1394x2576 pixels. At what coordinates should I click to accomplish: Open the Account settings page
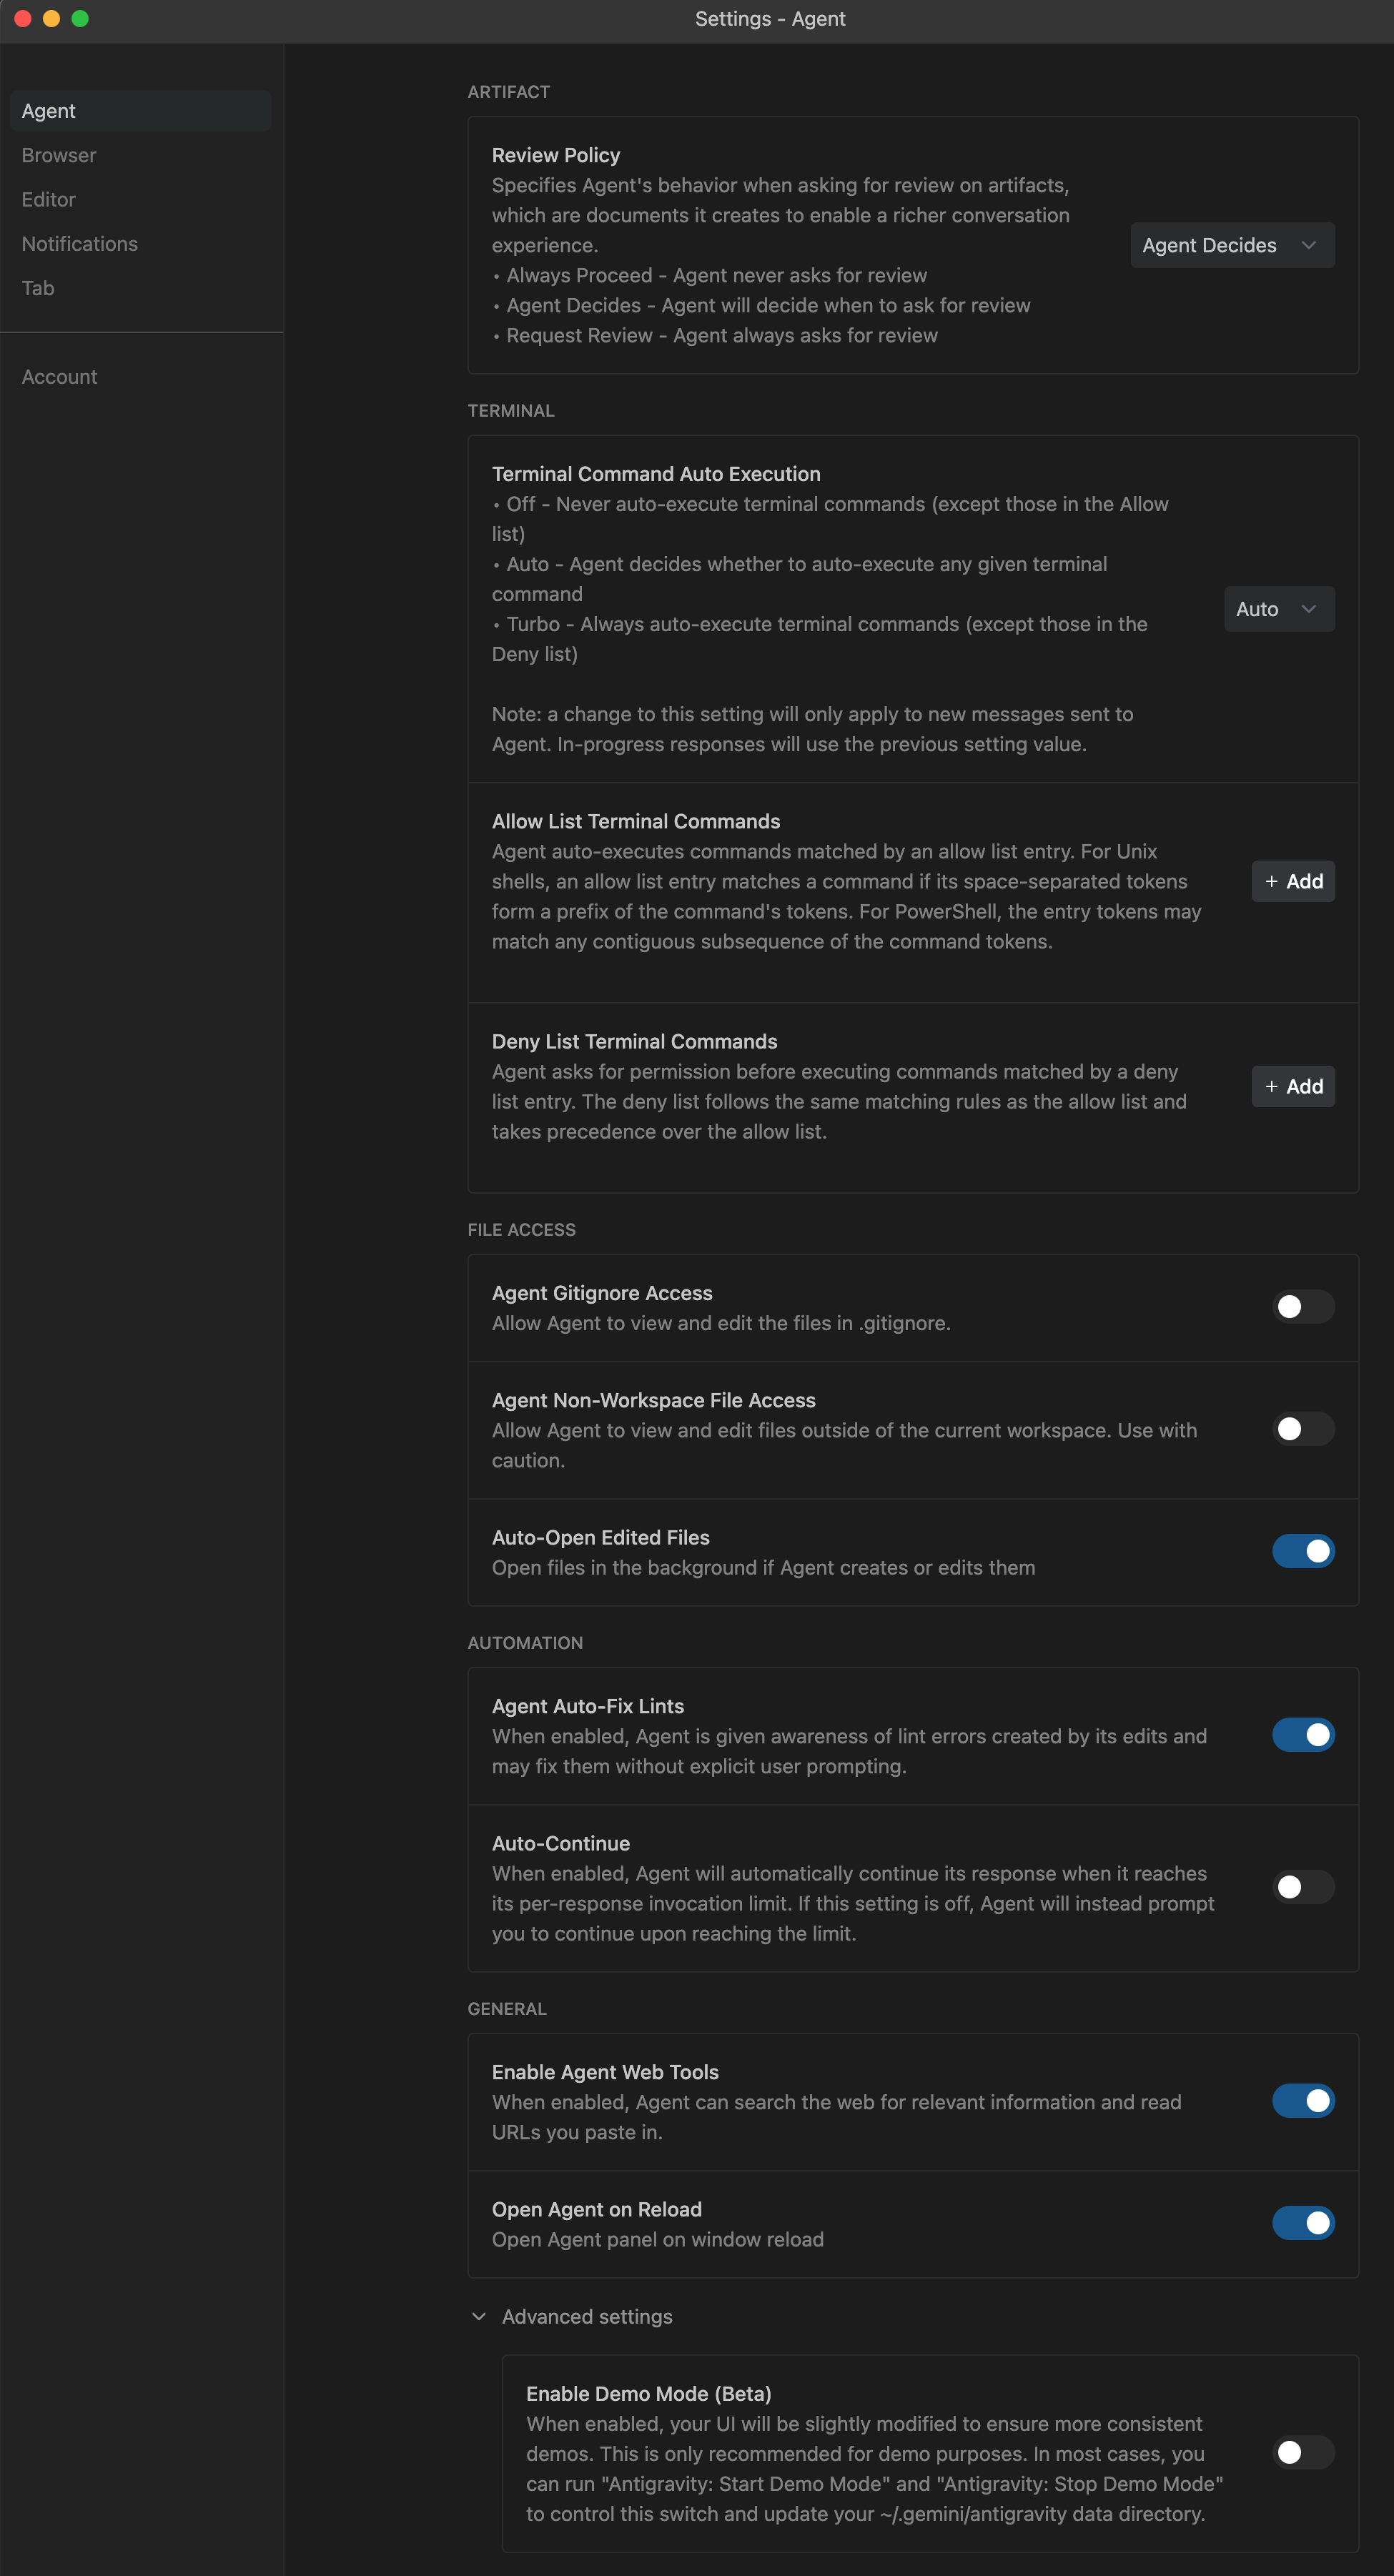60,377
